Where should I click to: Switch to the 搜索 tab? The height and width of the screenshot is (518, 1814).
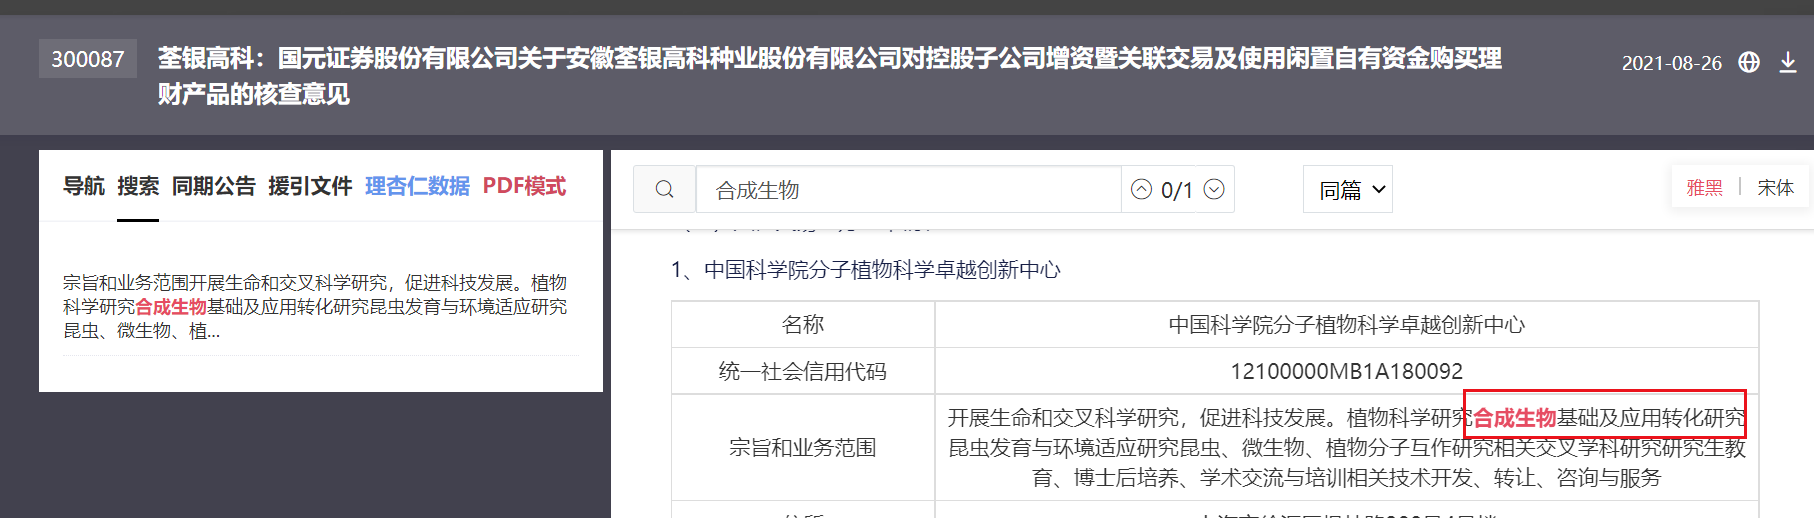[138, 186]
